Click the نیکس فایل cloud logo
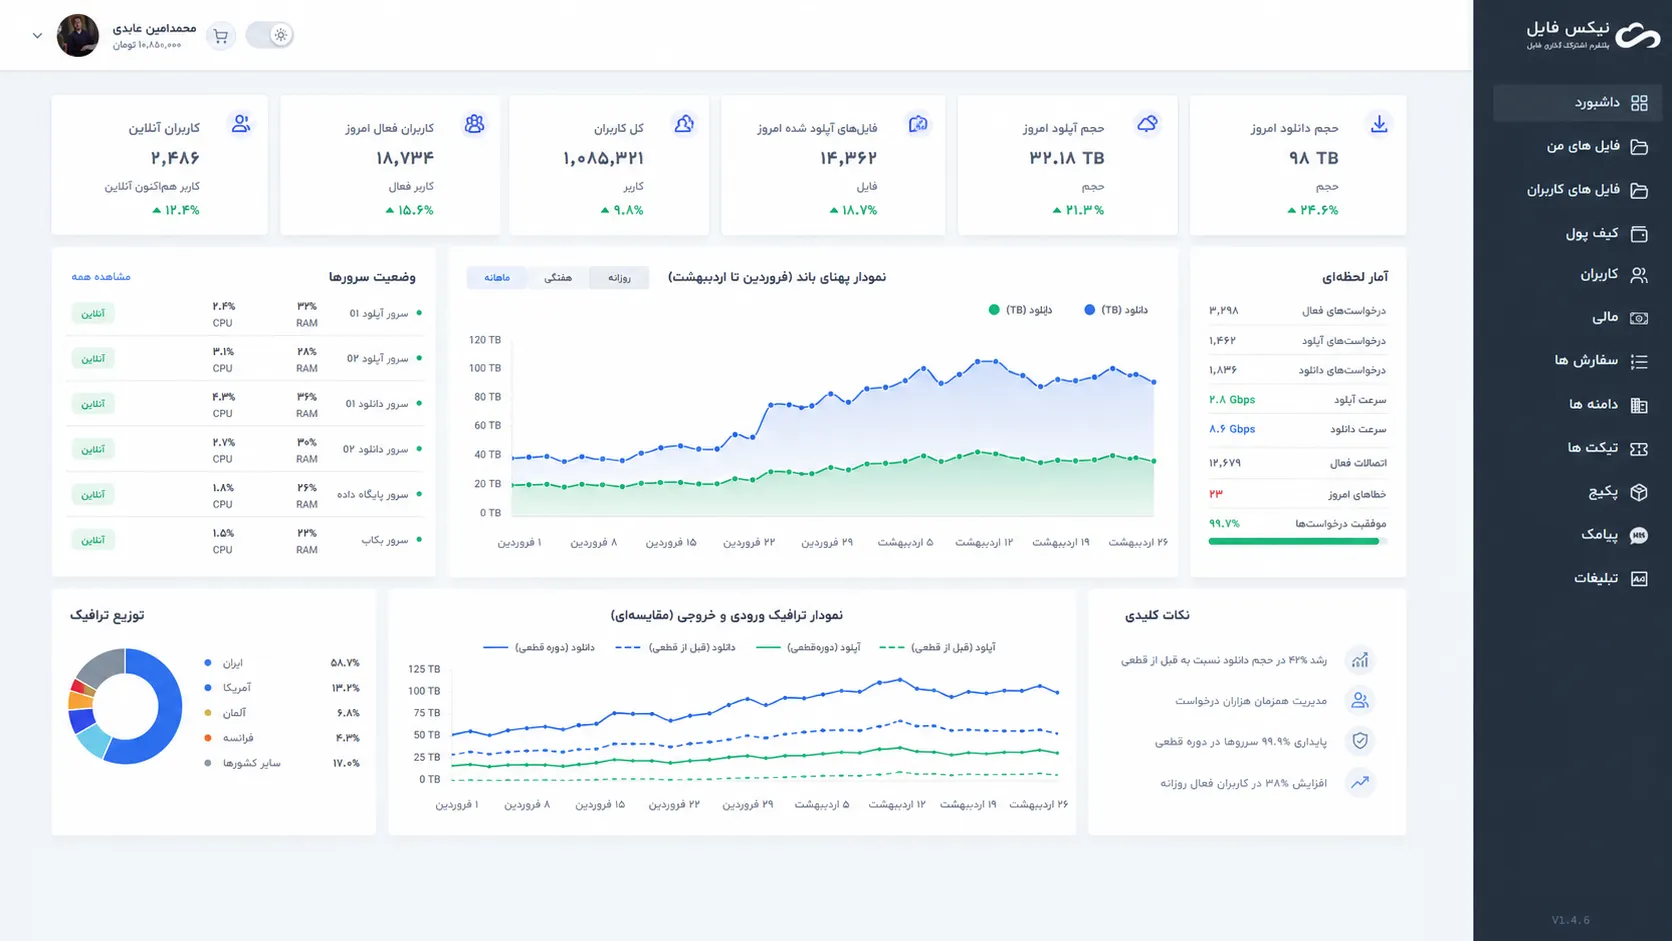Image resolution: width=1672 pixels, height=941 pixels. click(1638, 36)
